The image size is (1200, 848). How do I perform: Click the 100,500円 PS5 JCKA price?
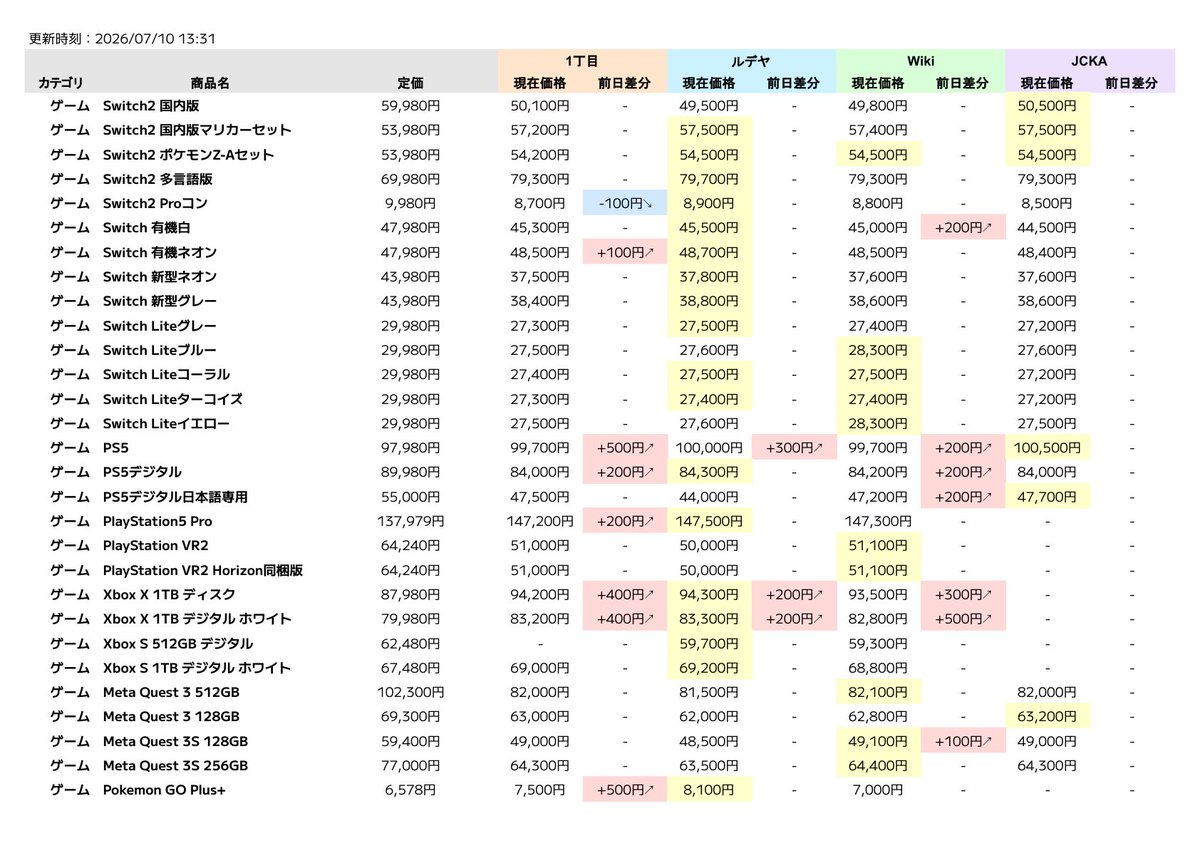1047,448
